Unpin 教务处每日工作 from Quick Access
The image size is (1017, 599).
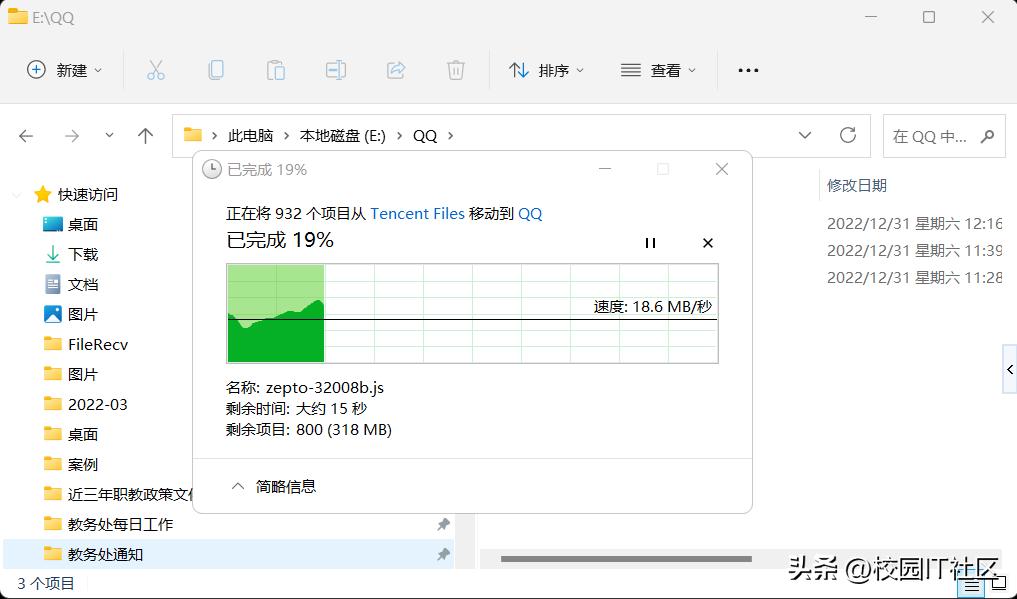click(443, 524)
